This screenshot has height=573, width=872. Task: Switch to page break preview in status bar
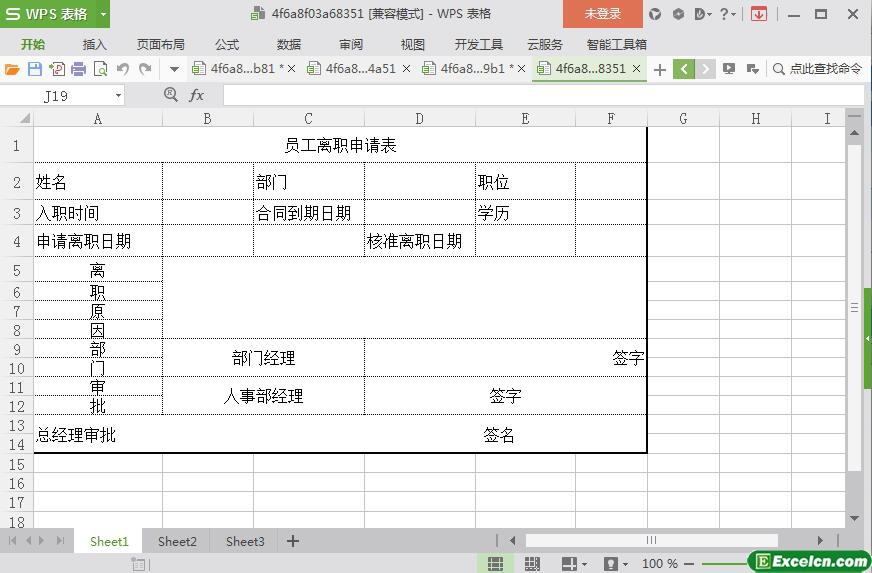tap(532, 564)
